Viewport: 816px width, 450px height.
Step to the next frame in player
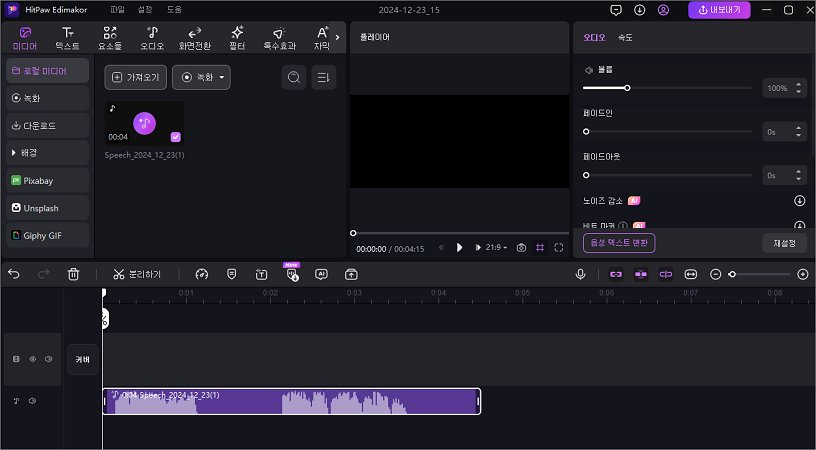(477, 248)
